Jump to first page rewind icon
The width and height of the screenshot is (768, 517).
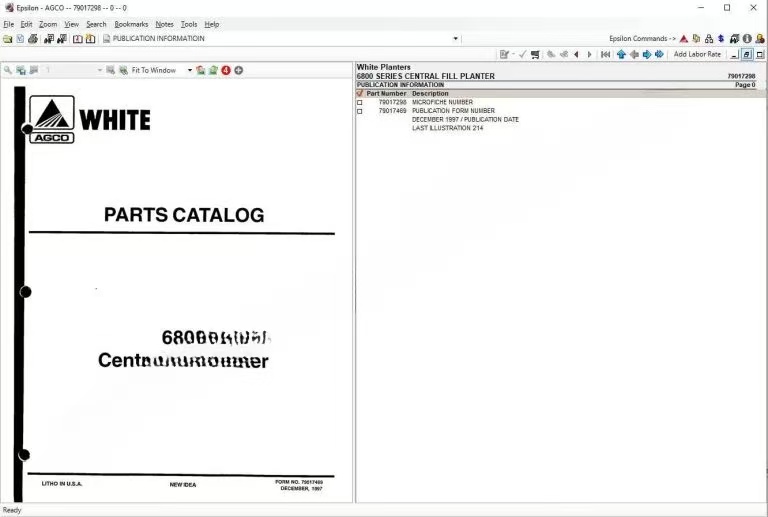[x=605, y=54]
